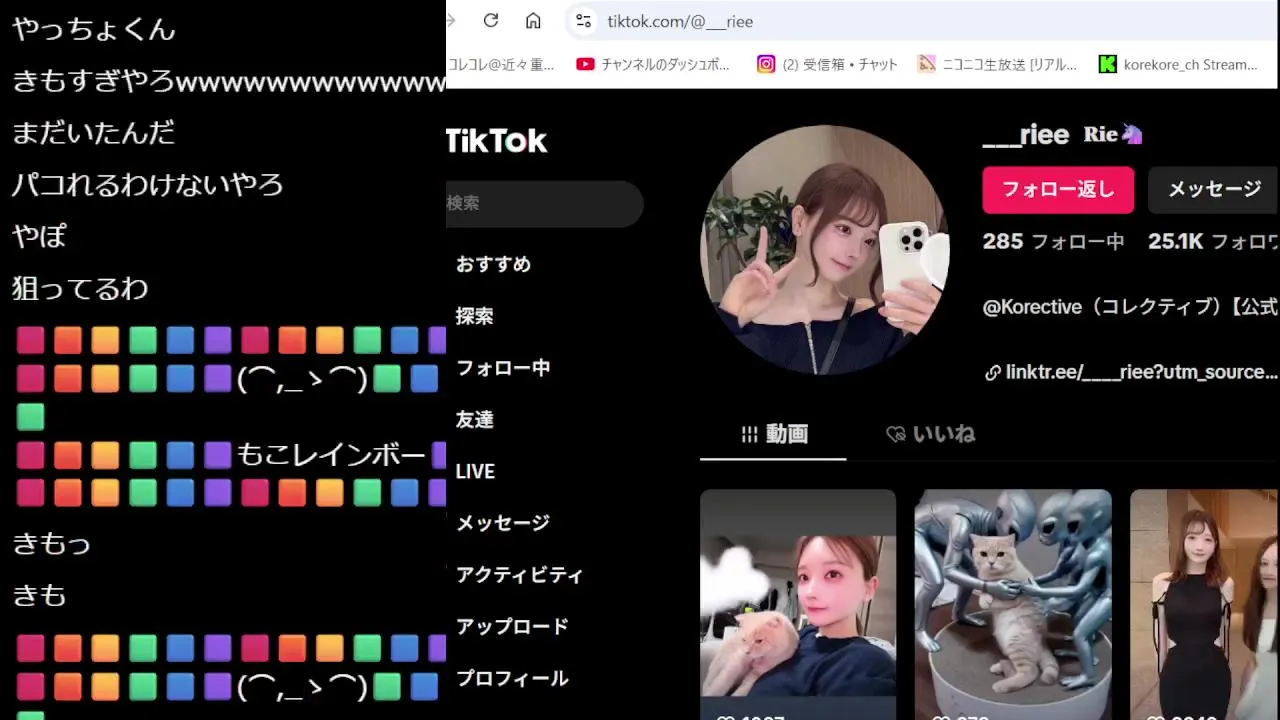This screenshot has width=1280, height=720.
Task: Switch to the 動画 videos tab
Action: tap(773, 434)
